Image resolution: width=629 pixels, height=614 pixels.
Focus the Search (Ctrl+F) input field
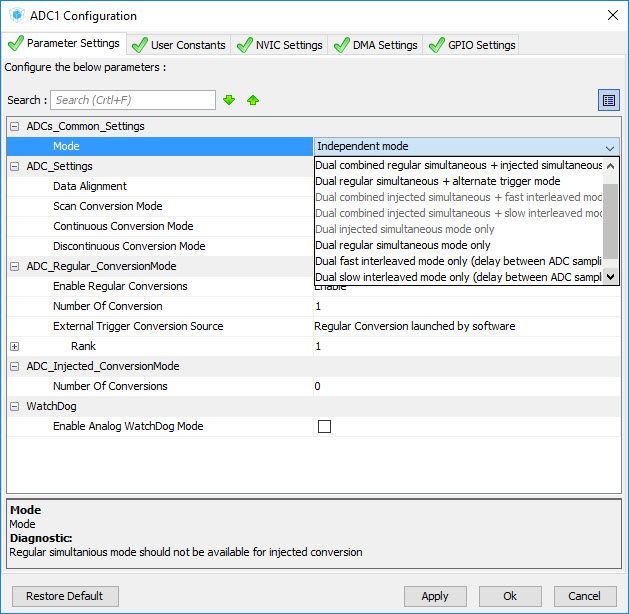[x=133, y=100]
